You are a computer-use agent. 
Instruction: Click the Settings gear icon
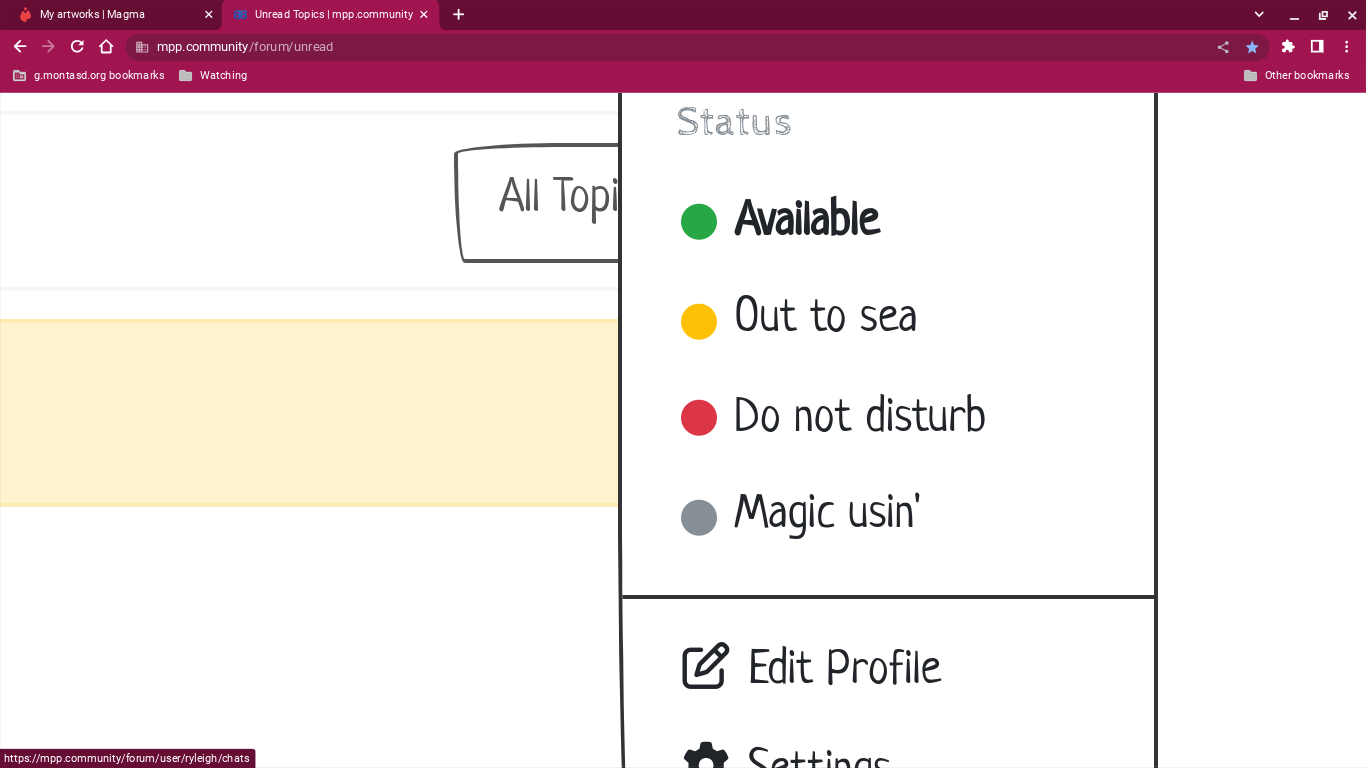(x=705, y=756)
